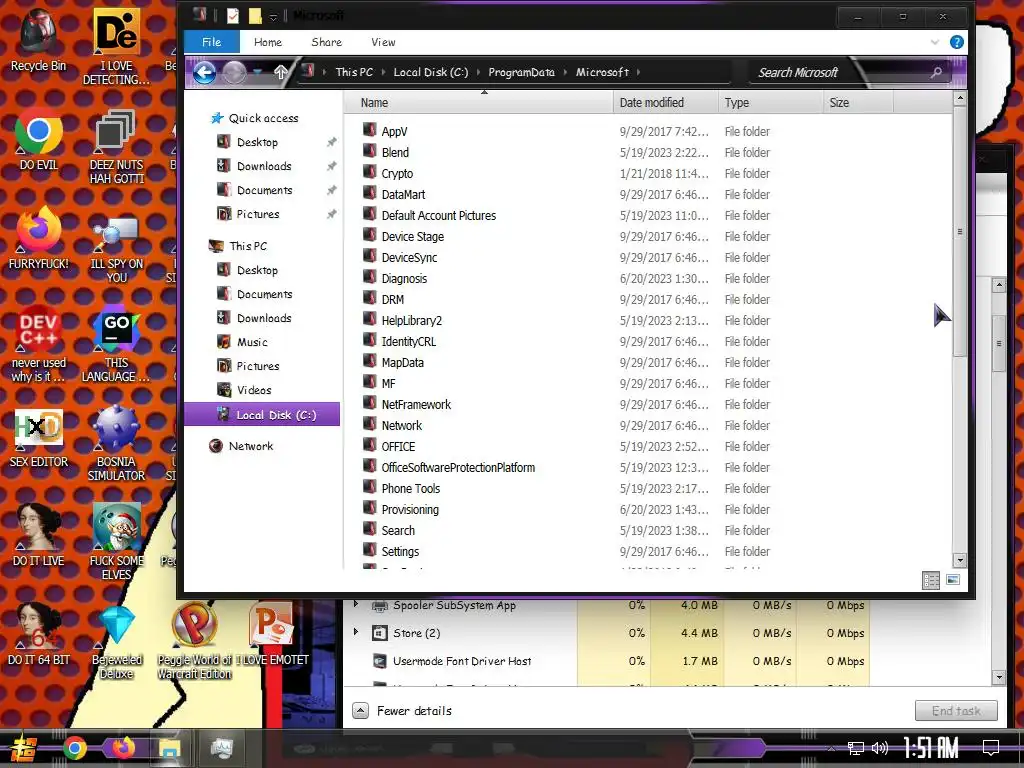Sort by Date modified column header
This screenshot has width=1024, height=768.
[665, 103]
